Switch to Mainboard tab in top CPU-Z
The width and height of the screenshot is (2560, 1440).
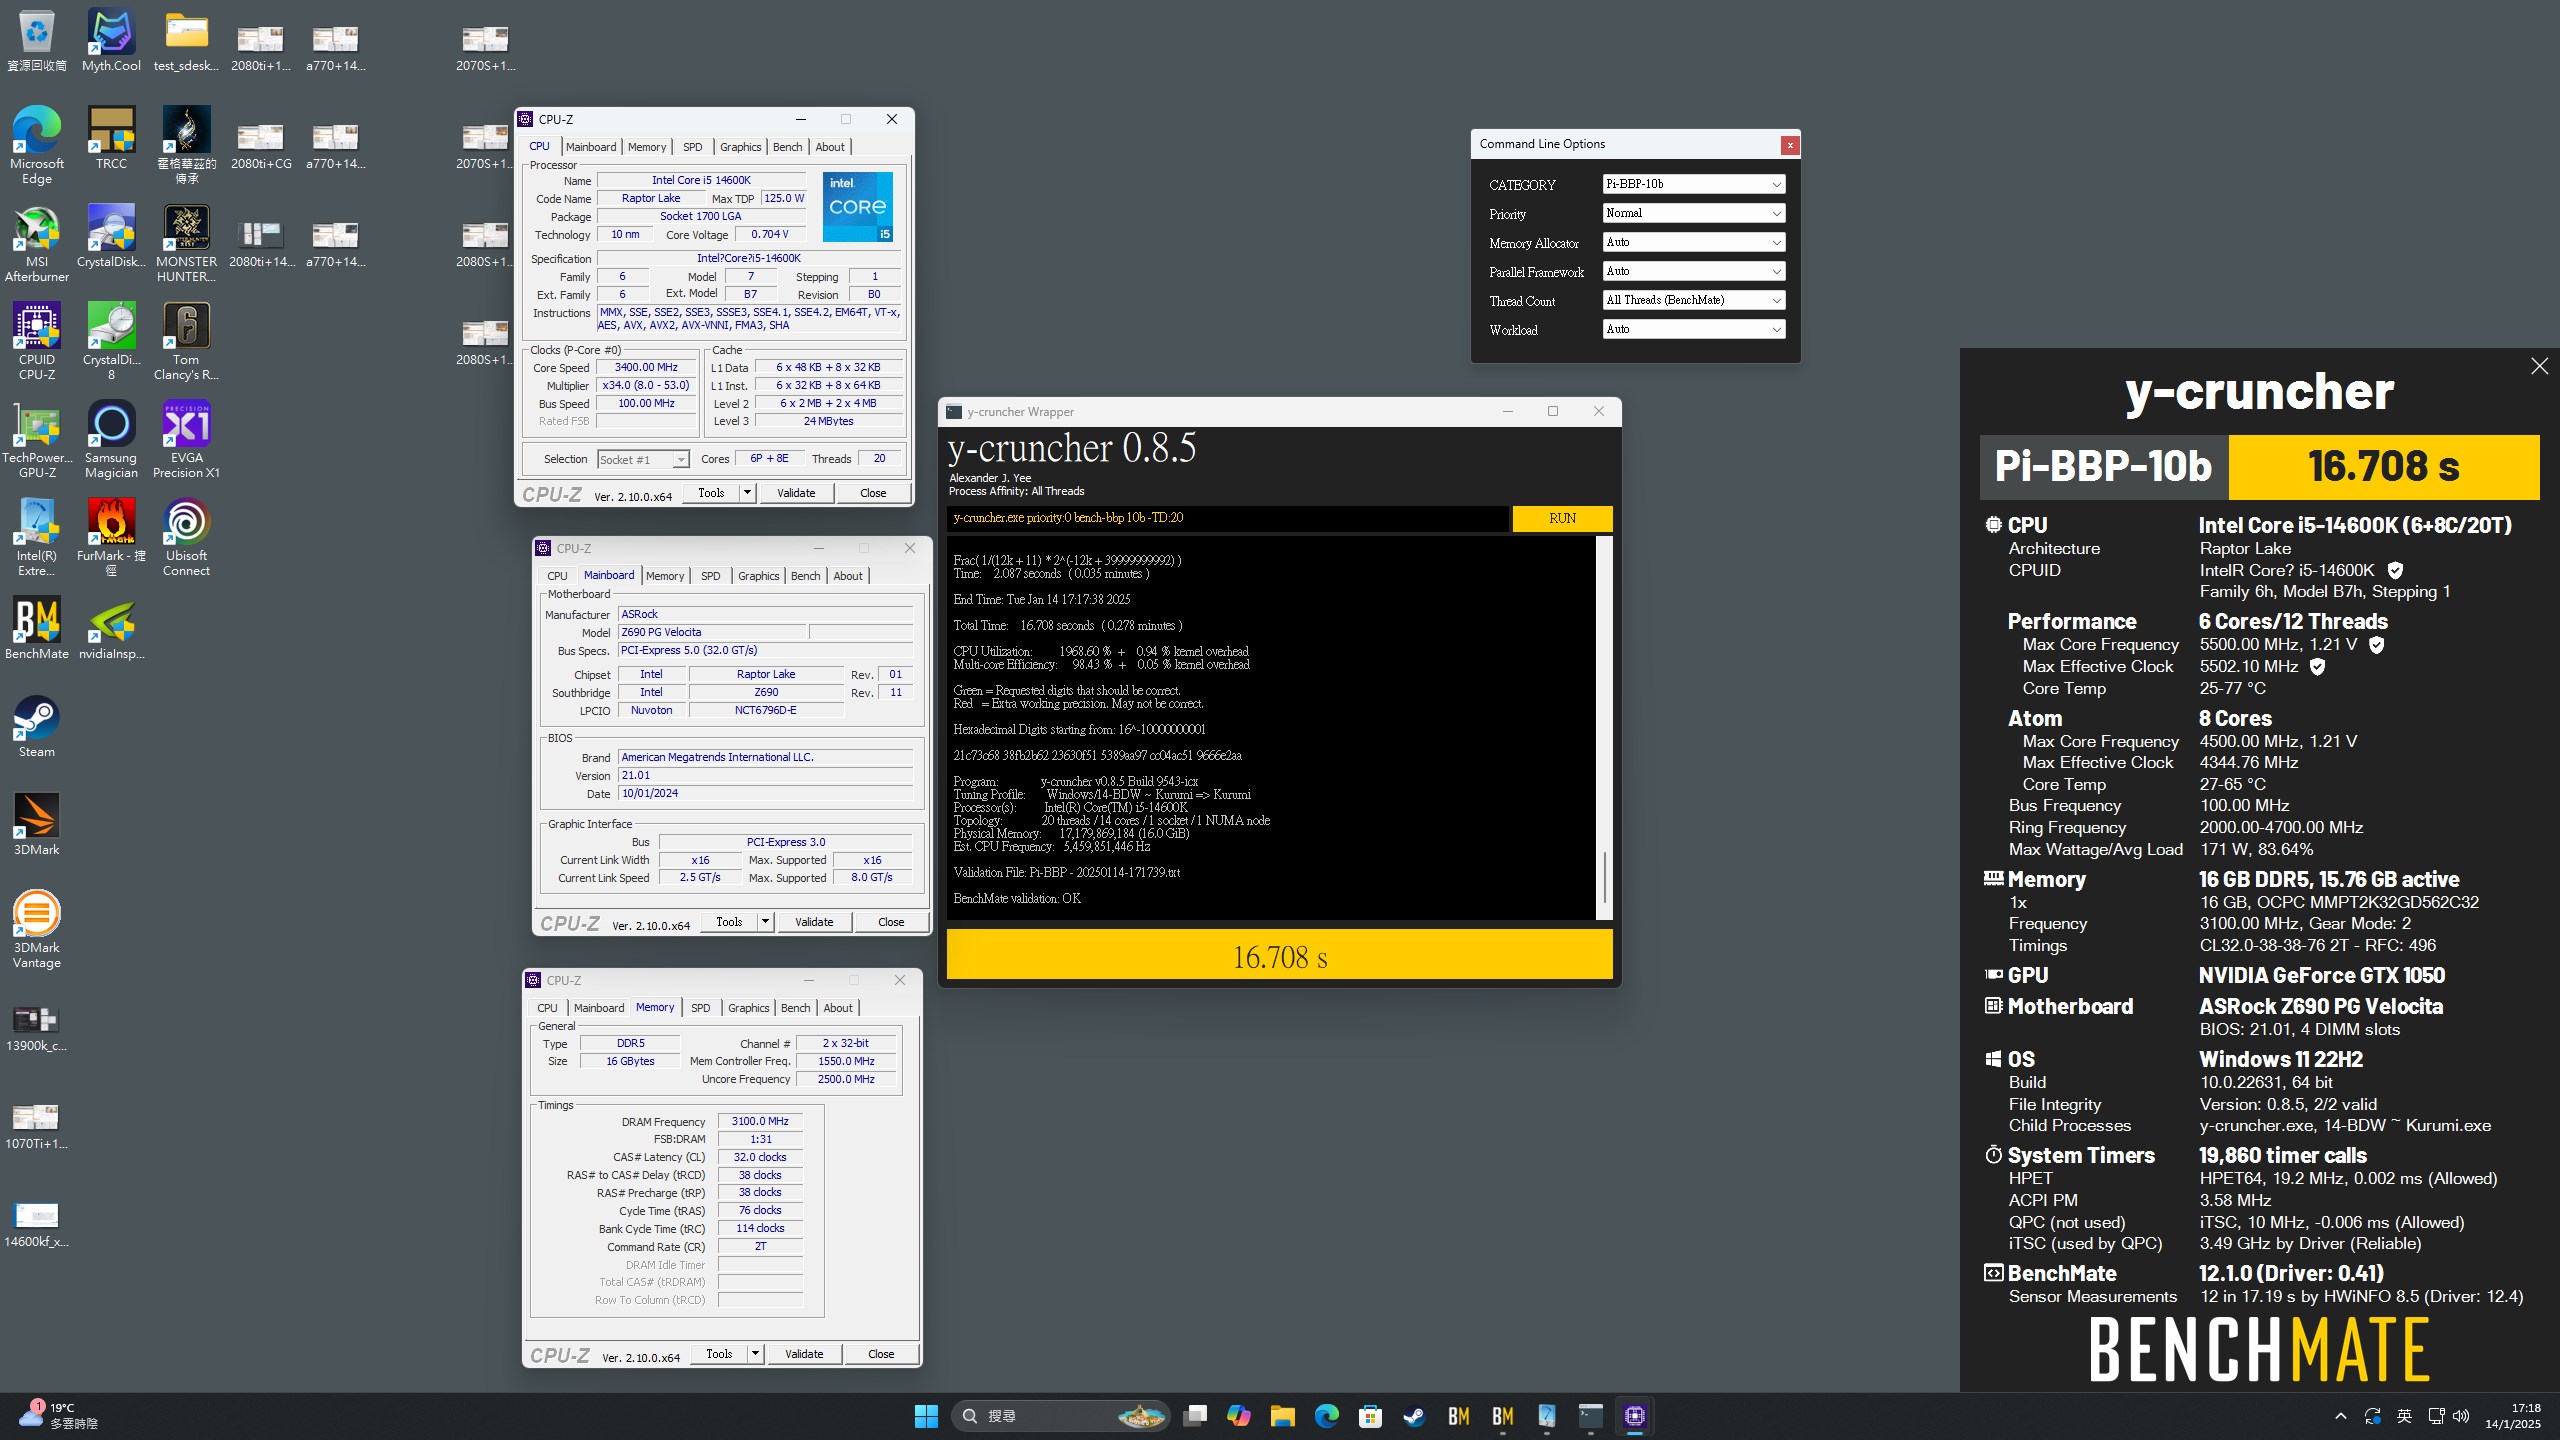click(x=590, y=147)
